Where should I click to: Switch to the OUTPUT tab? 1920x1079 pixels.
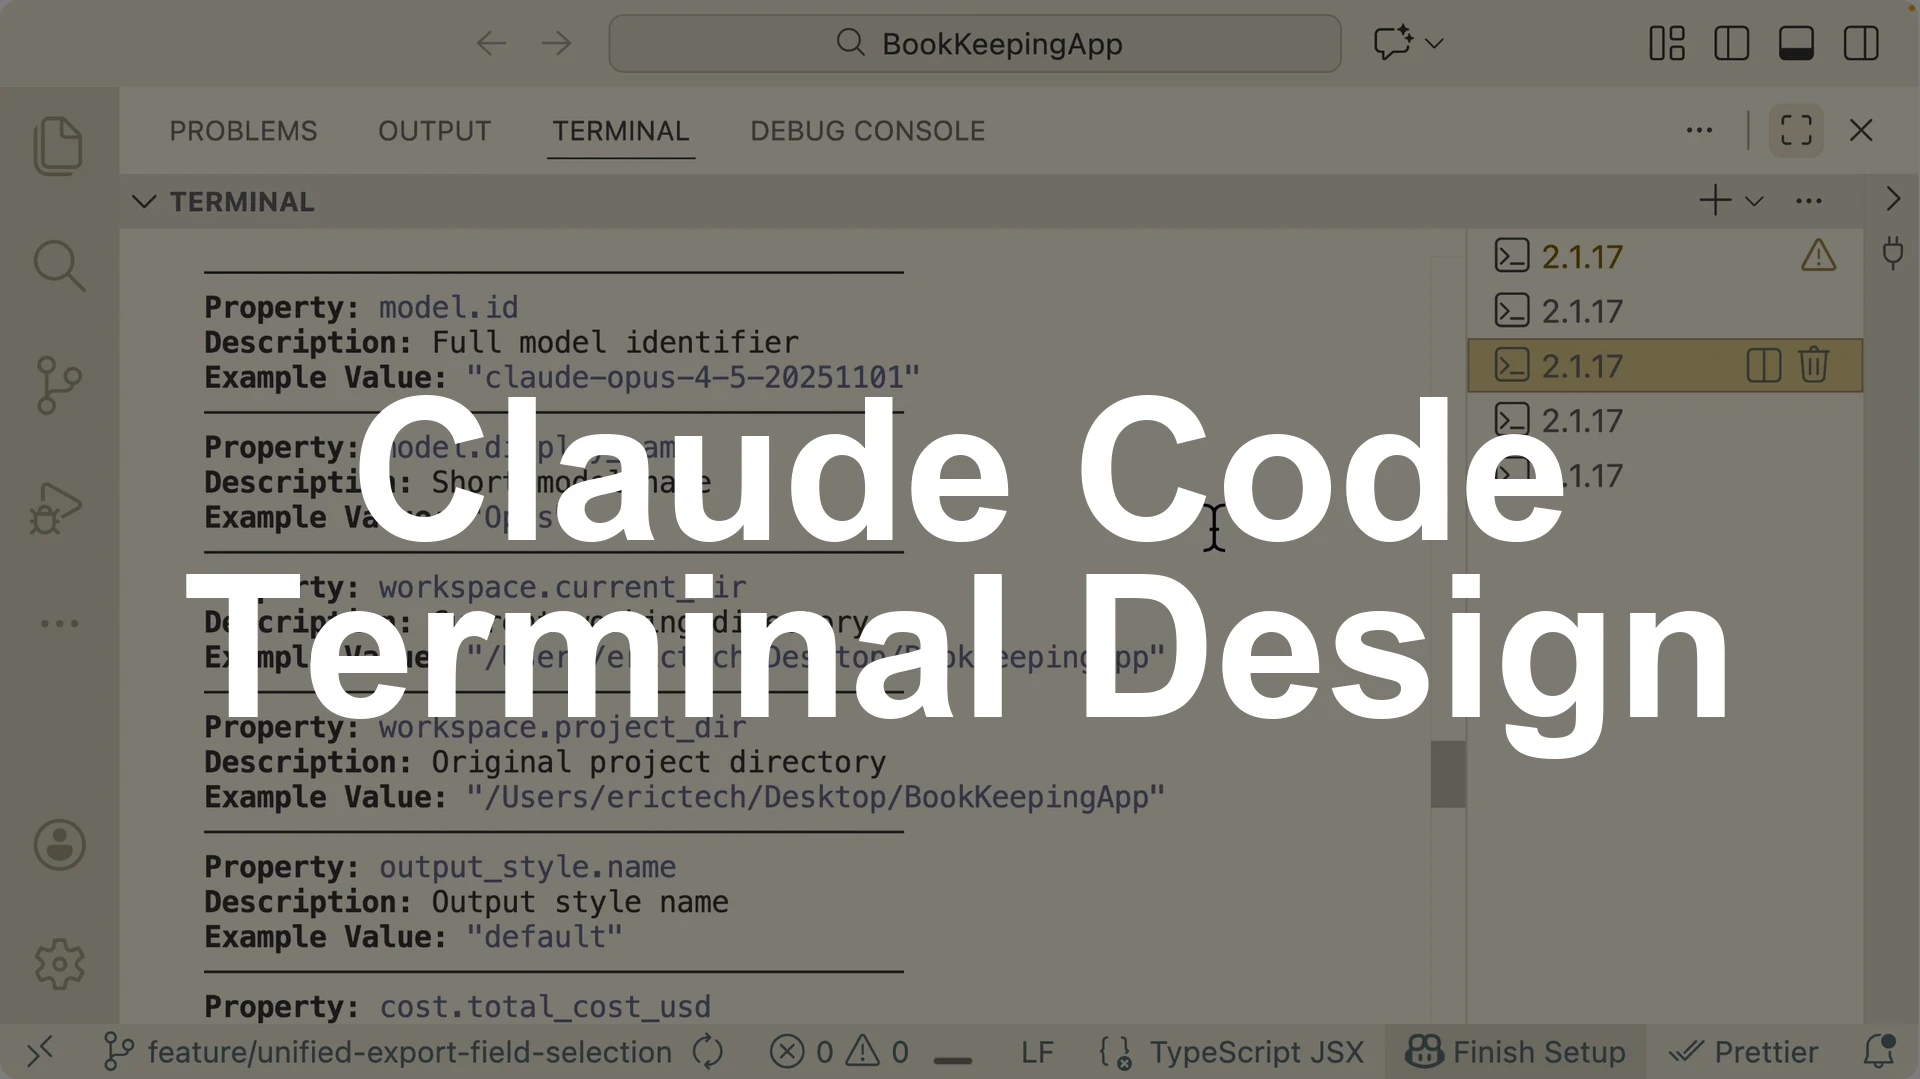point(434,131)
